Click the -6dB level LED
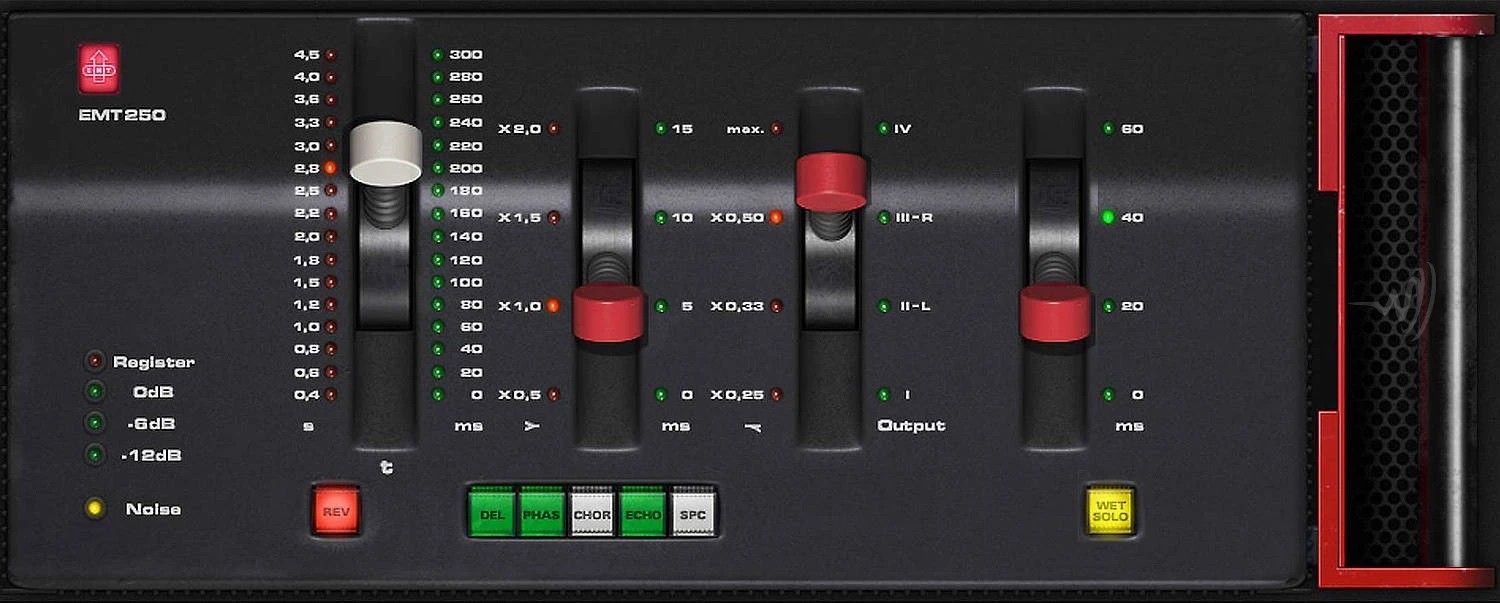The image size is (1500, 603). point(95,423)
